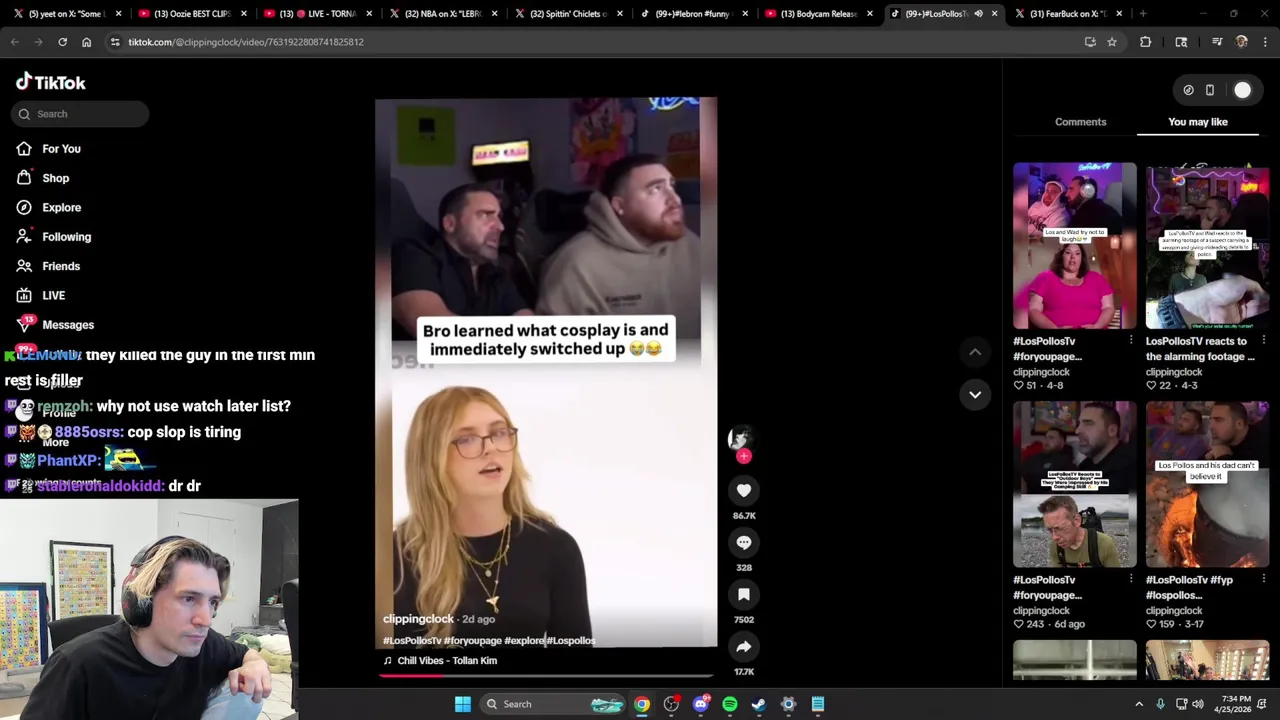Open the browser extensions puzzle icon
Screen dimensions: 1280x720
[x=1145, y=42]
